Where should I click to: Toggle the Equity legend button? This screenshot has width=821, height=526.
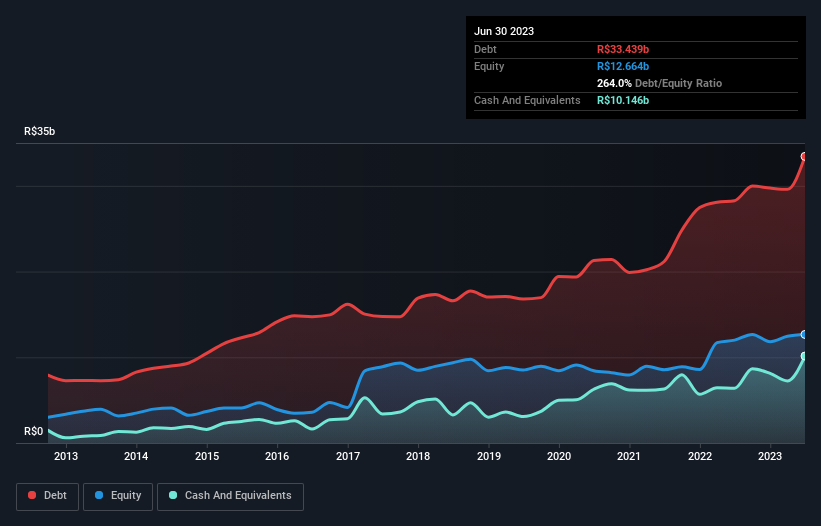pos(118,496)
